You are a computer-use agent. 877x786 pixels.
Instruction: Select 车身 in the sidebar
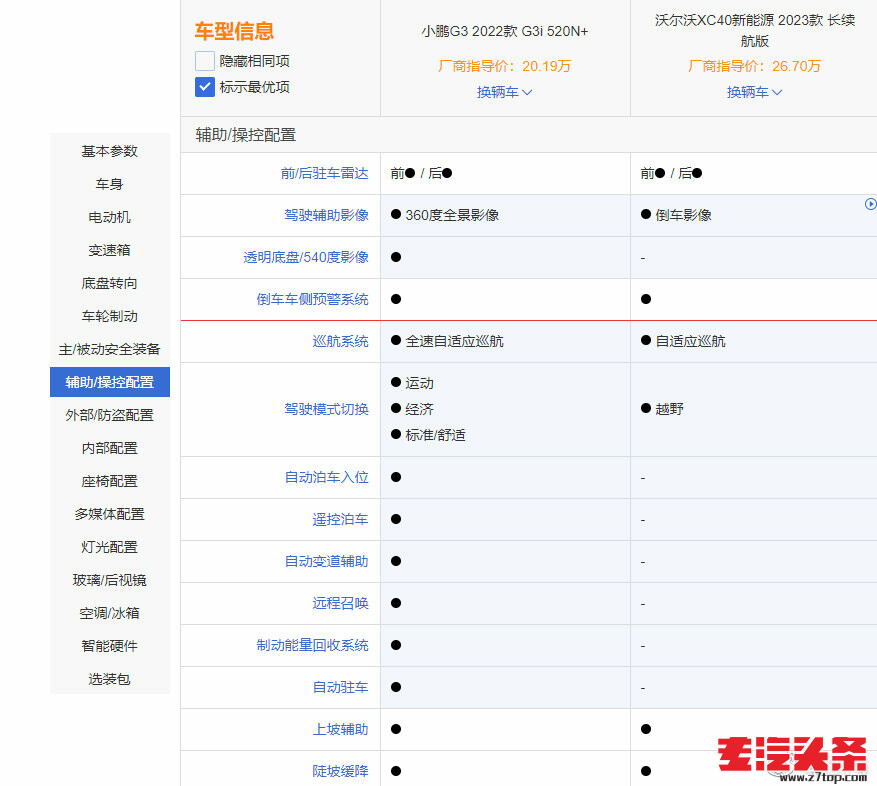click(110, 184)
